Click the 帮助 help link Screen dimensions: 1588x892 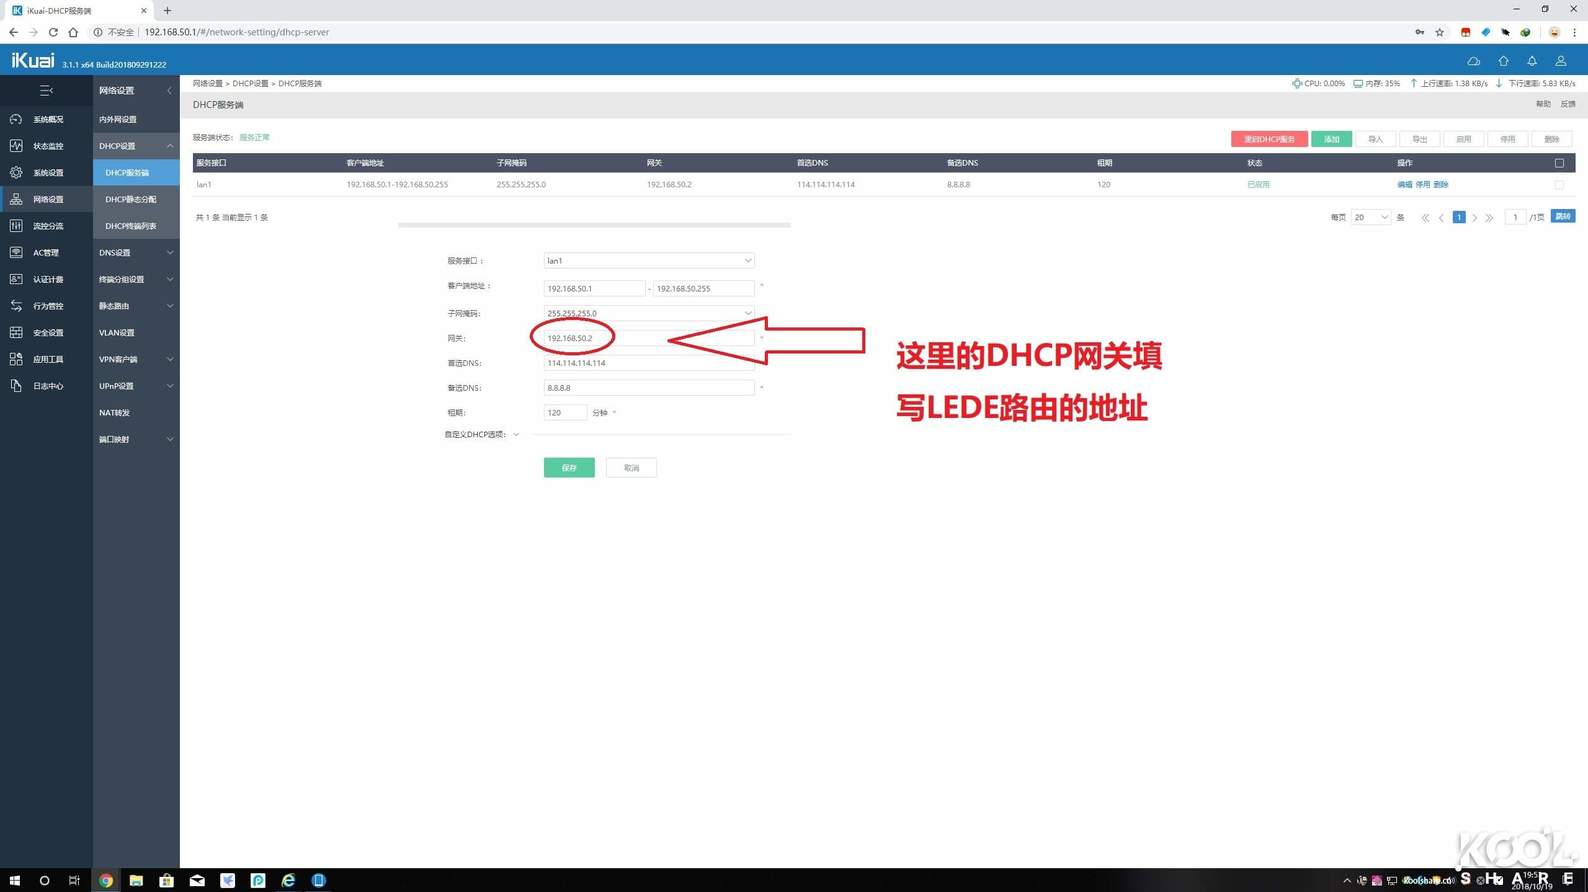pos(1543,104)
